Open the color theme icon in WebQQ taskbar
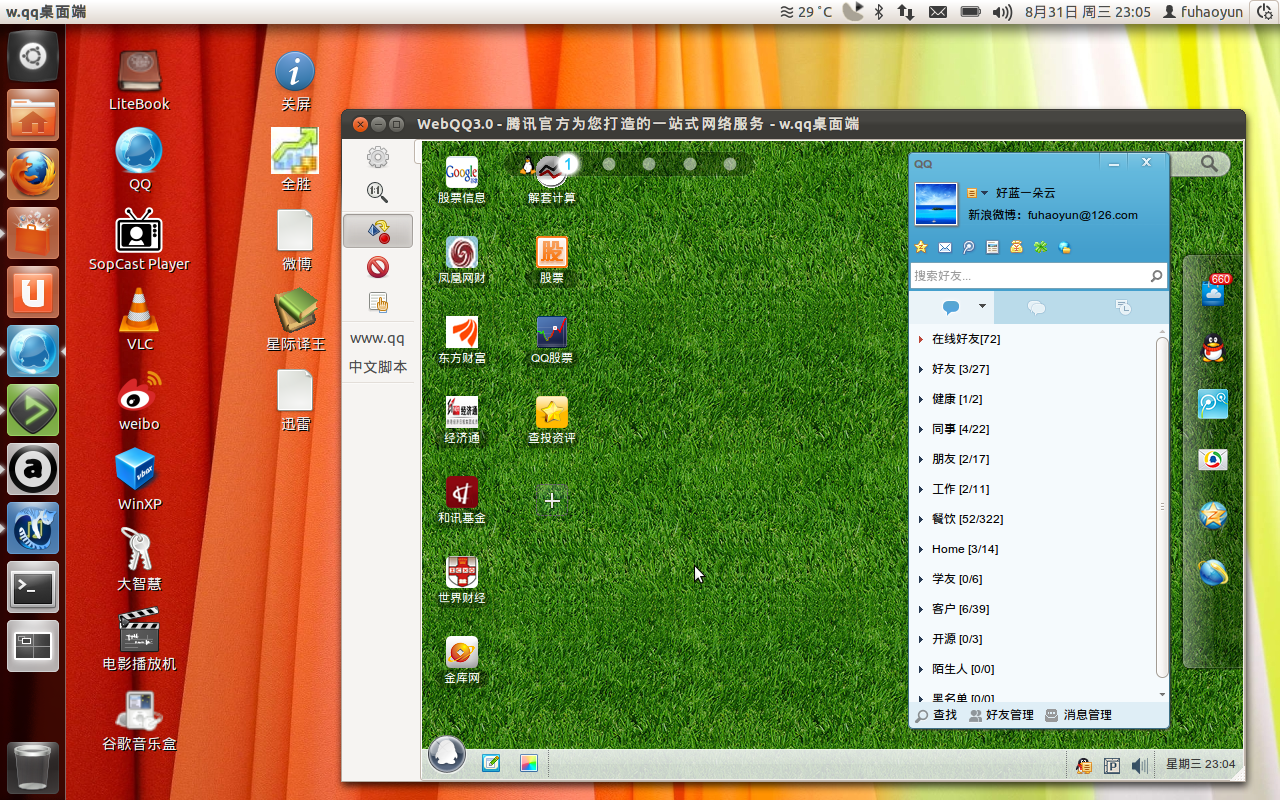The image size is (1280, 800). [529, 763]
